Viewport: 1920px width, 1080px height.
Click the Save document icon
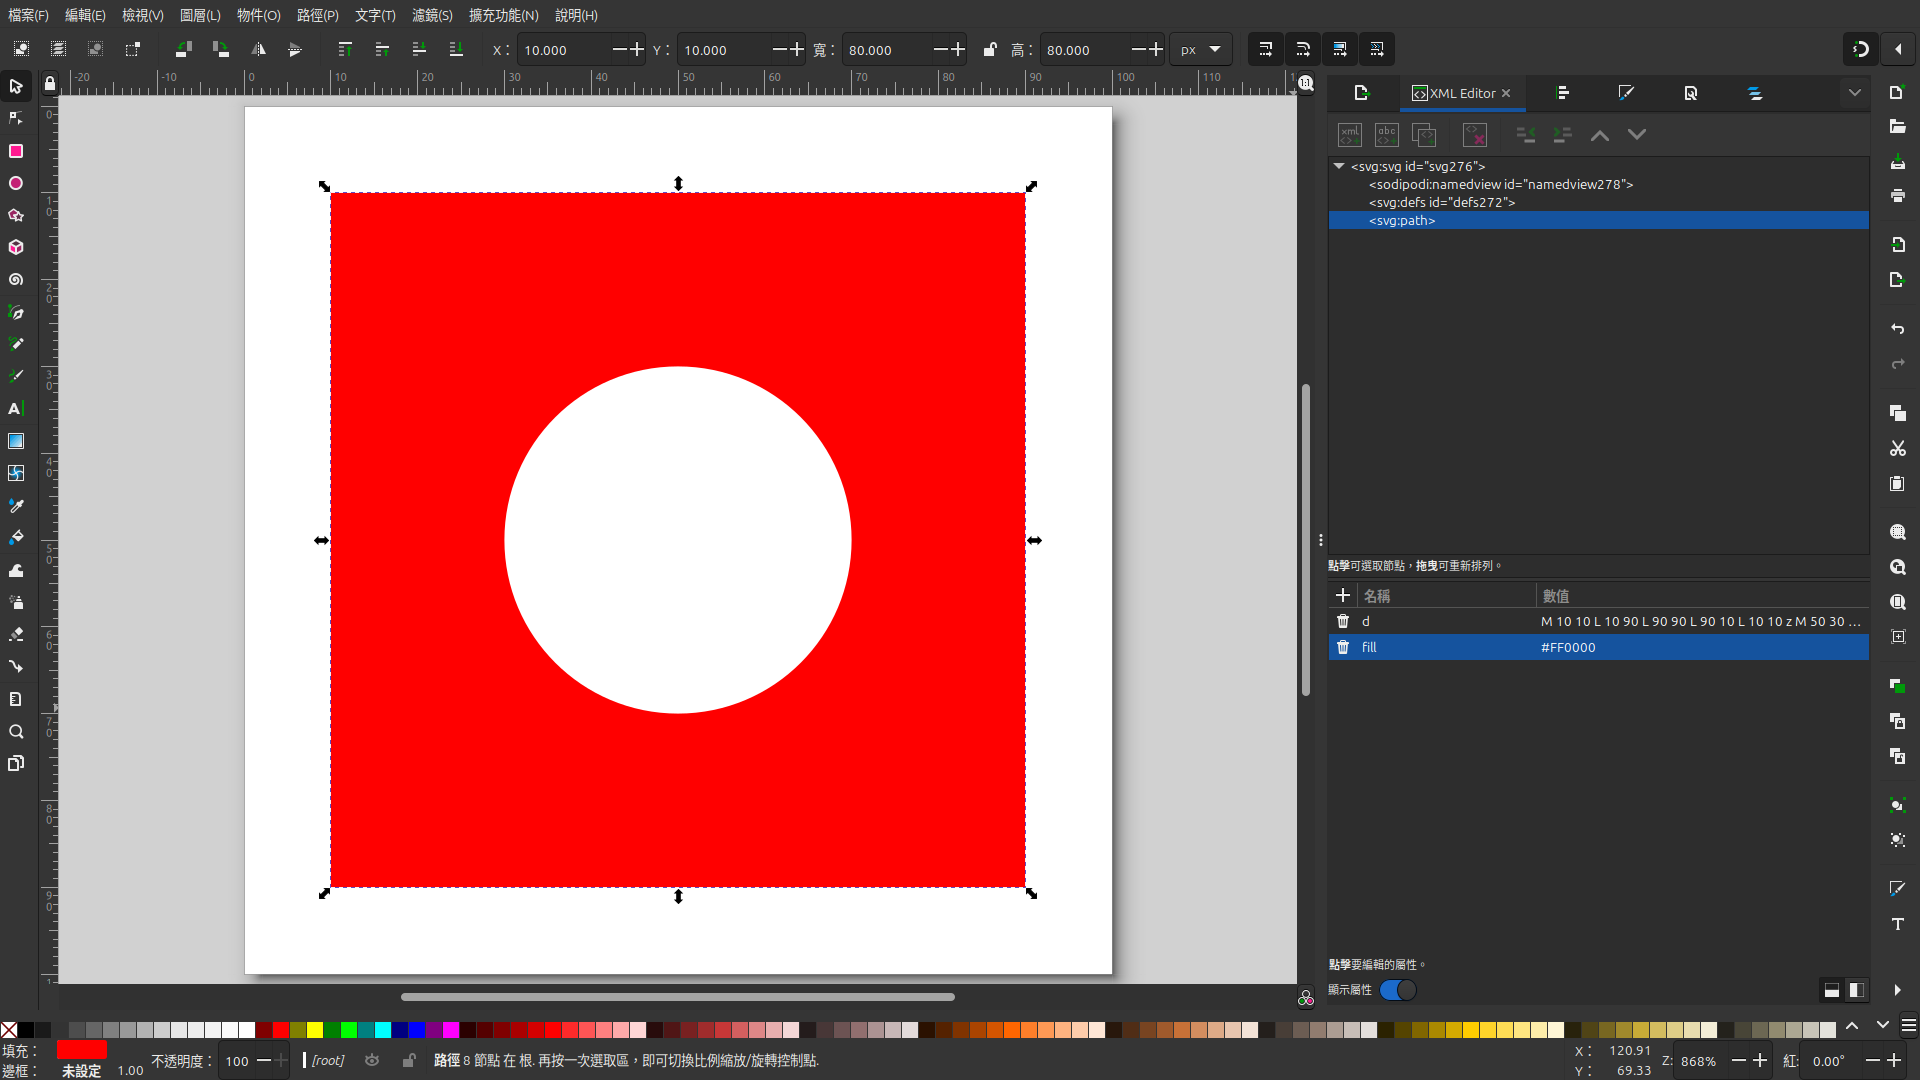point(1897,162)
